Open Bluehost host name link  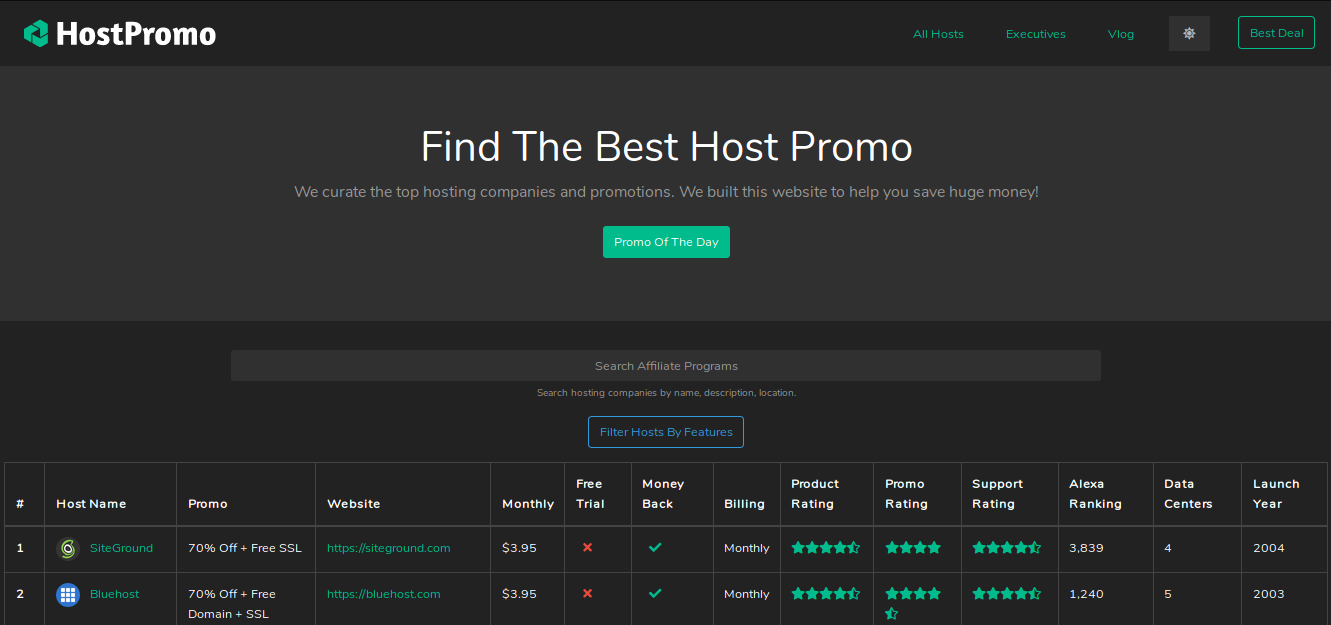[115, 594]
